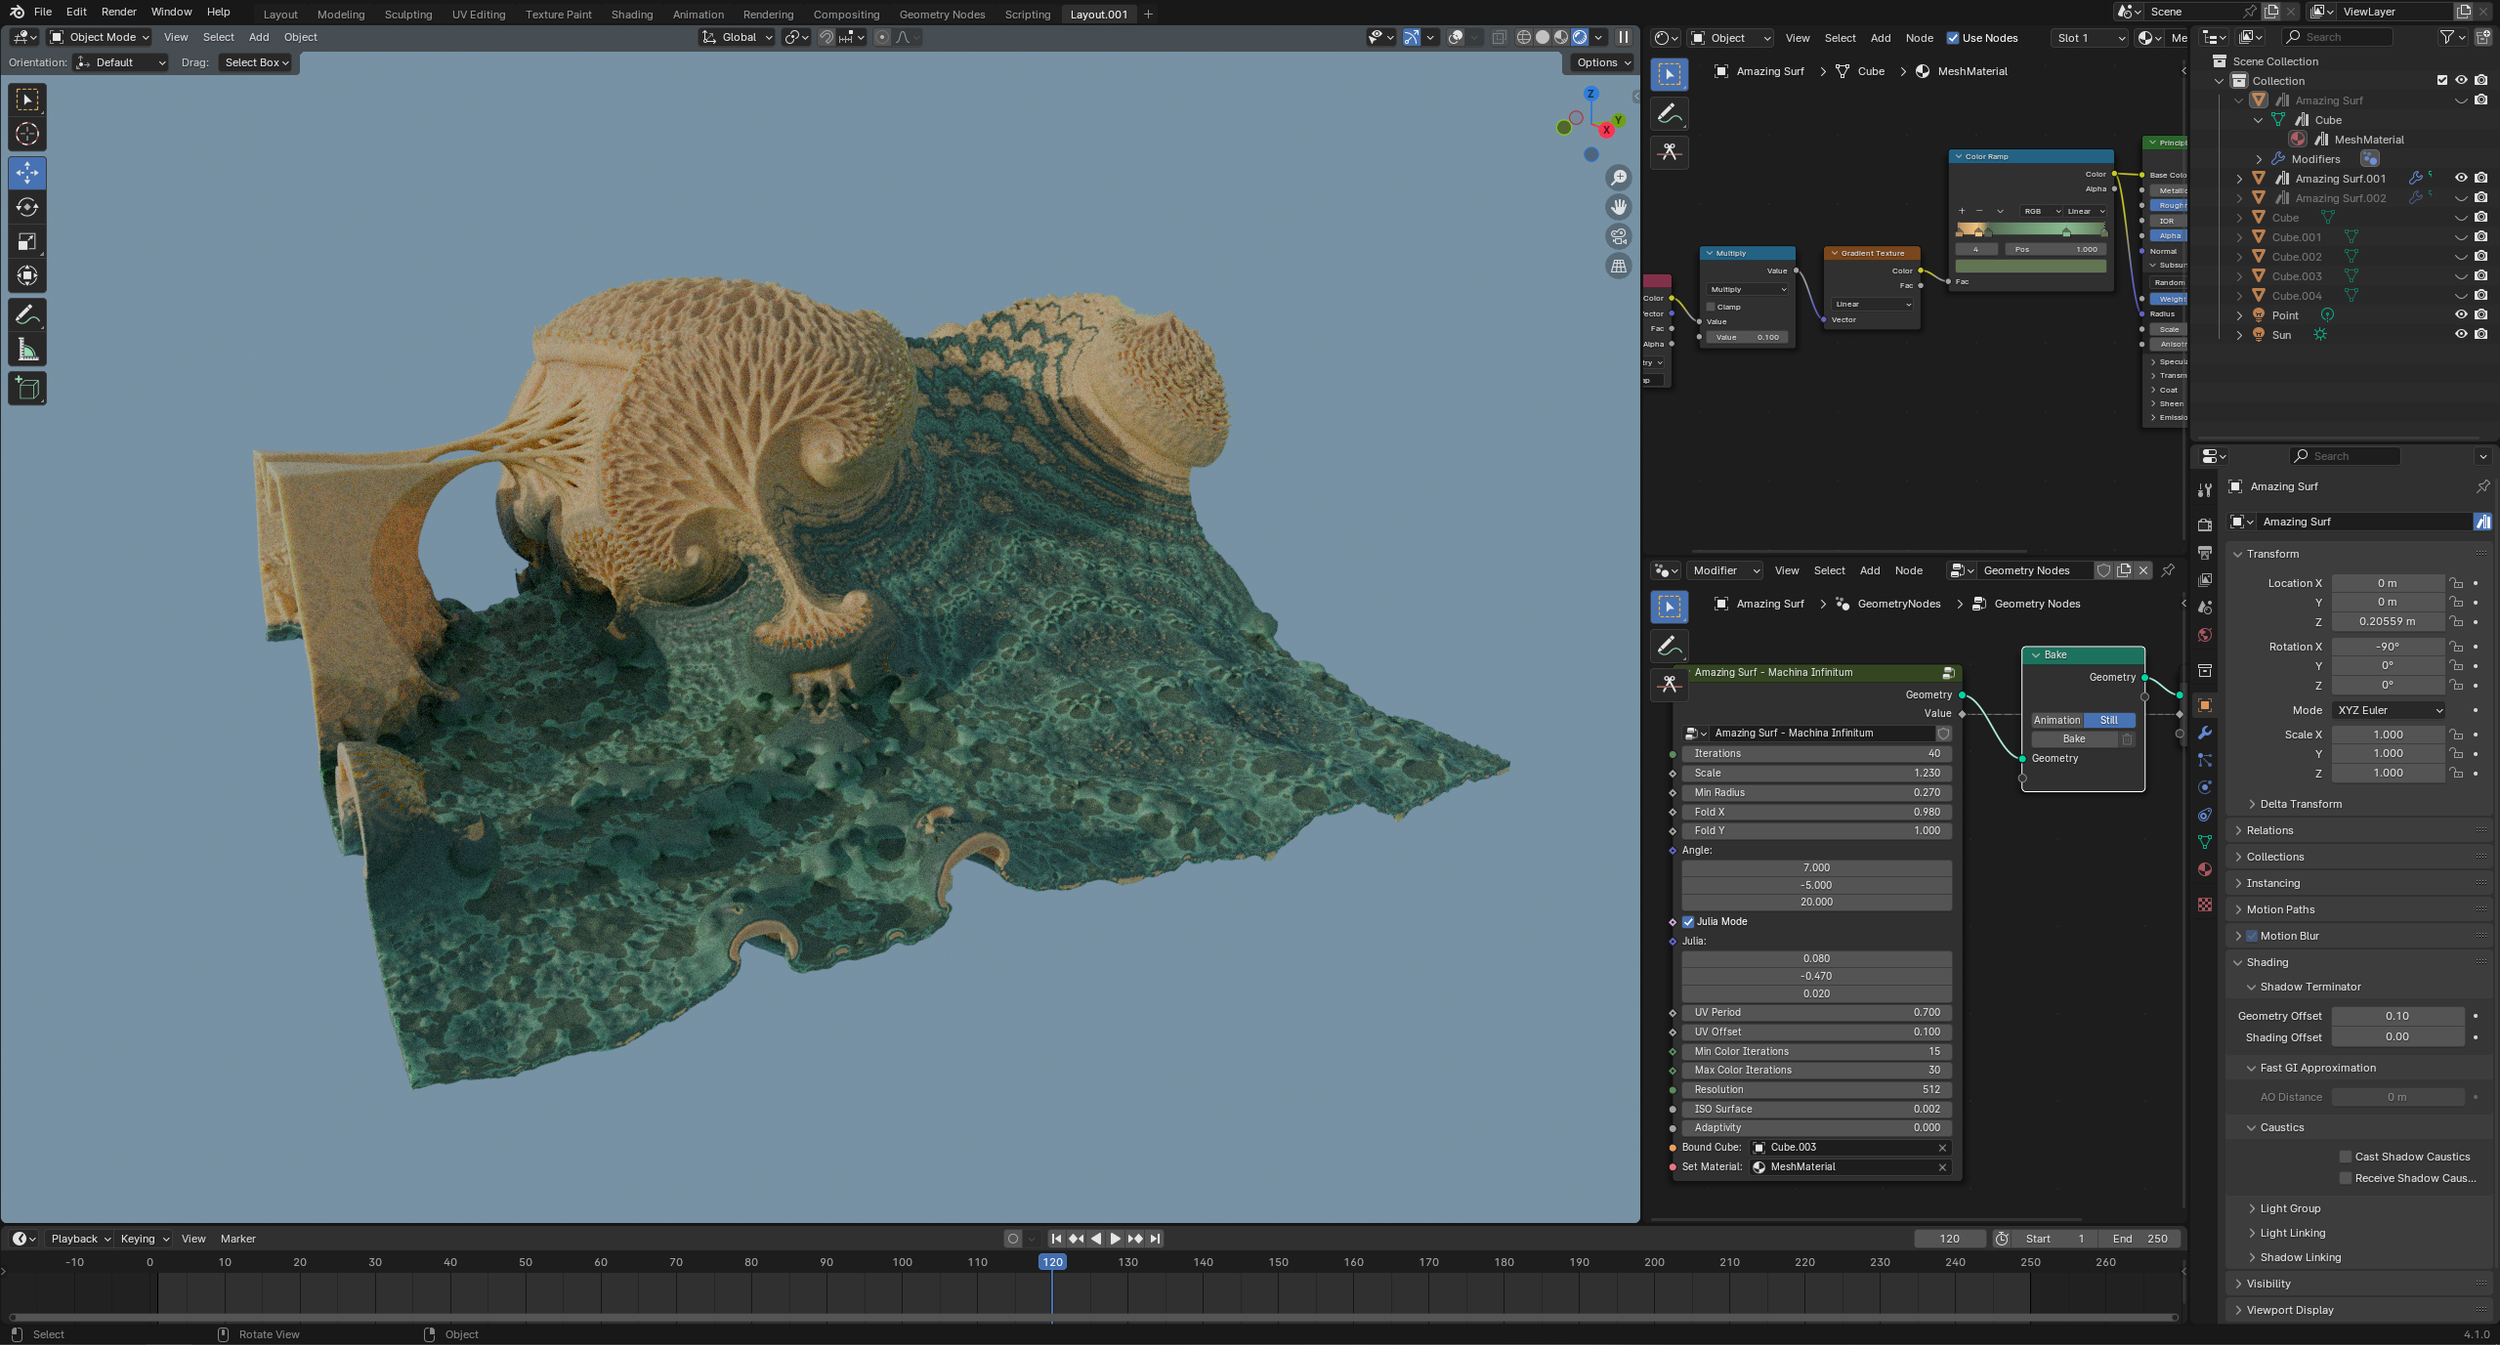Viewport: 2500px width, 1345px height.
Task: Click the Bake button in Bake node
Action: point(2073,738)
